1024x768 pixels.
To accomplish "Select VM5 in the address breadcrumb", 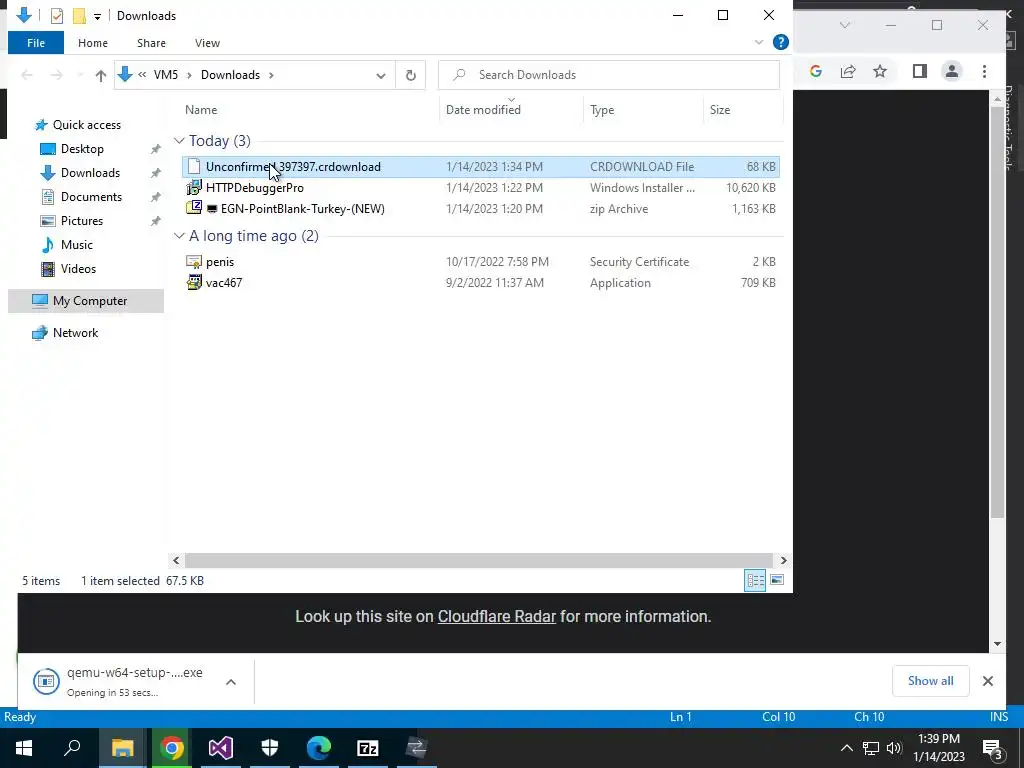I will tap(166, 75).
